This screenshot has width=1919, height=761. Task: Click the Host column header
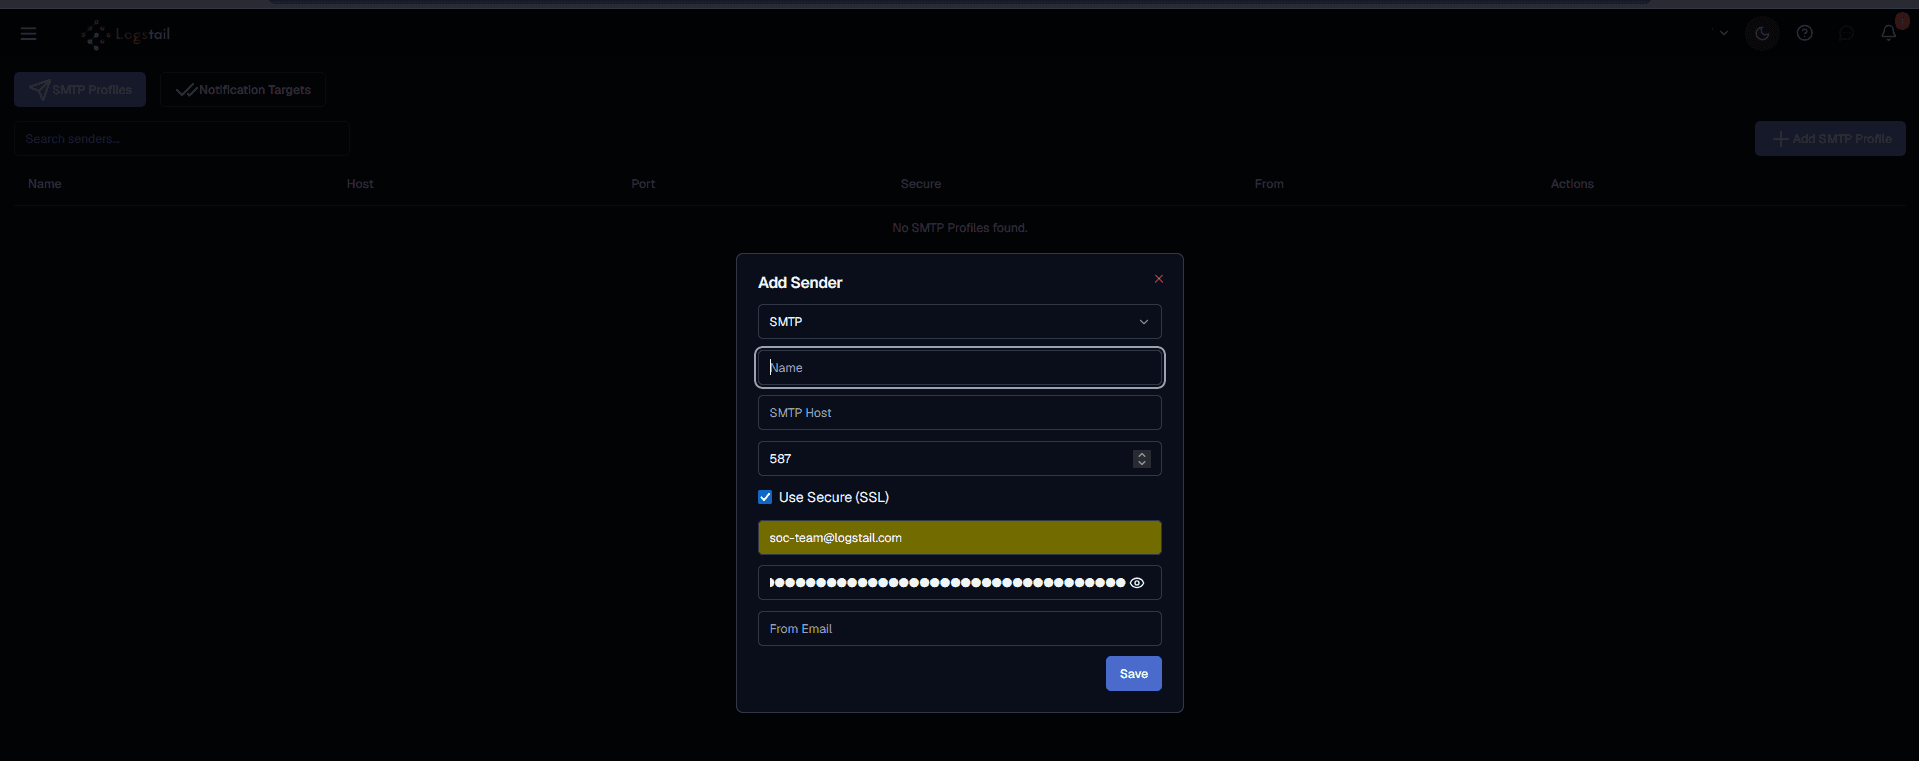(360, 184)
